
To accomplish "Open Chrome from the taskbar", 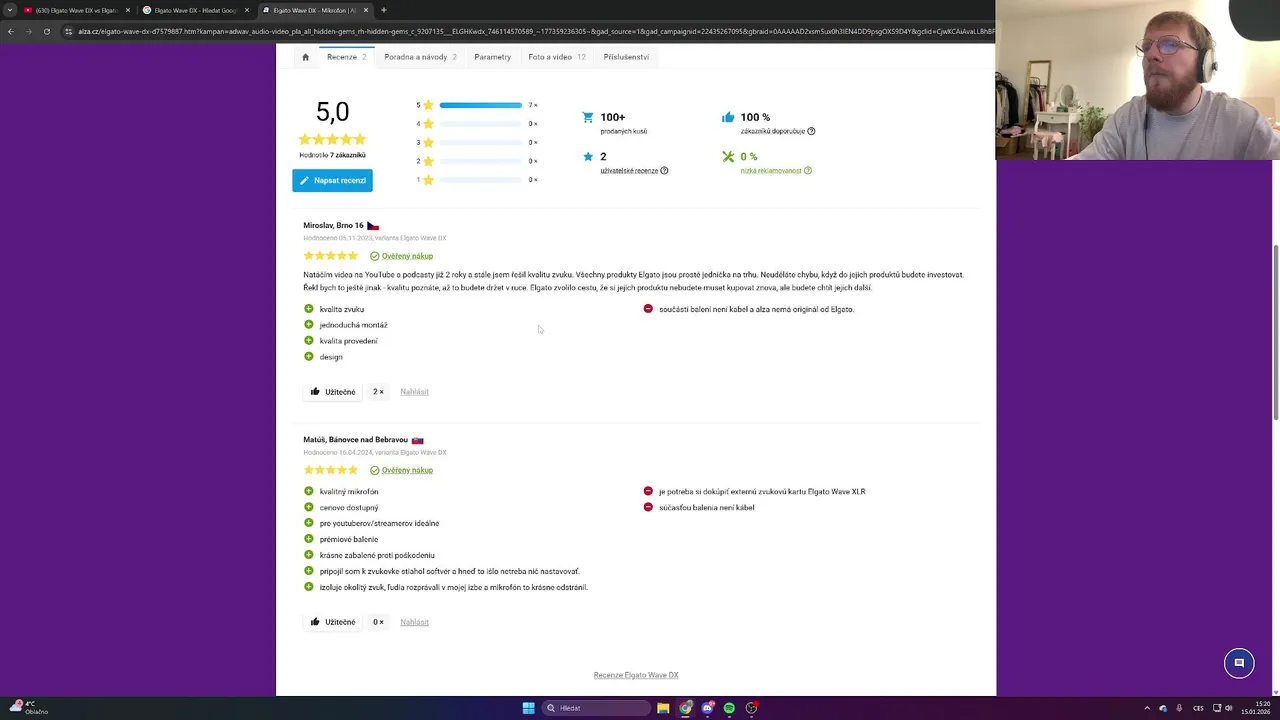I will click(685, 708).
